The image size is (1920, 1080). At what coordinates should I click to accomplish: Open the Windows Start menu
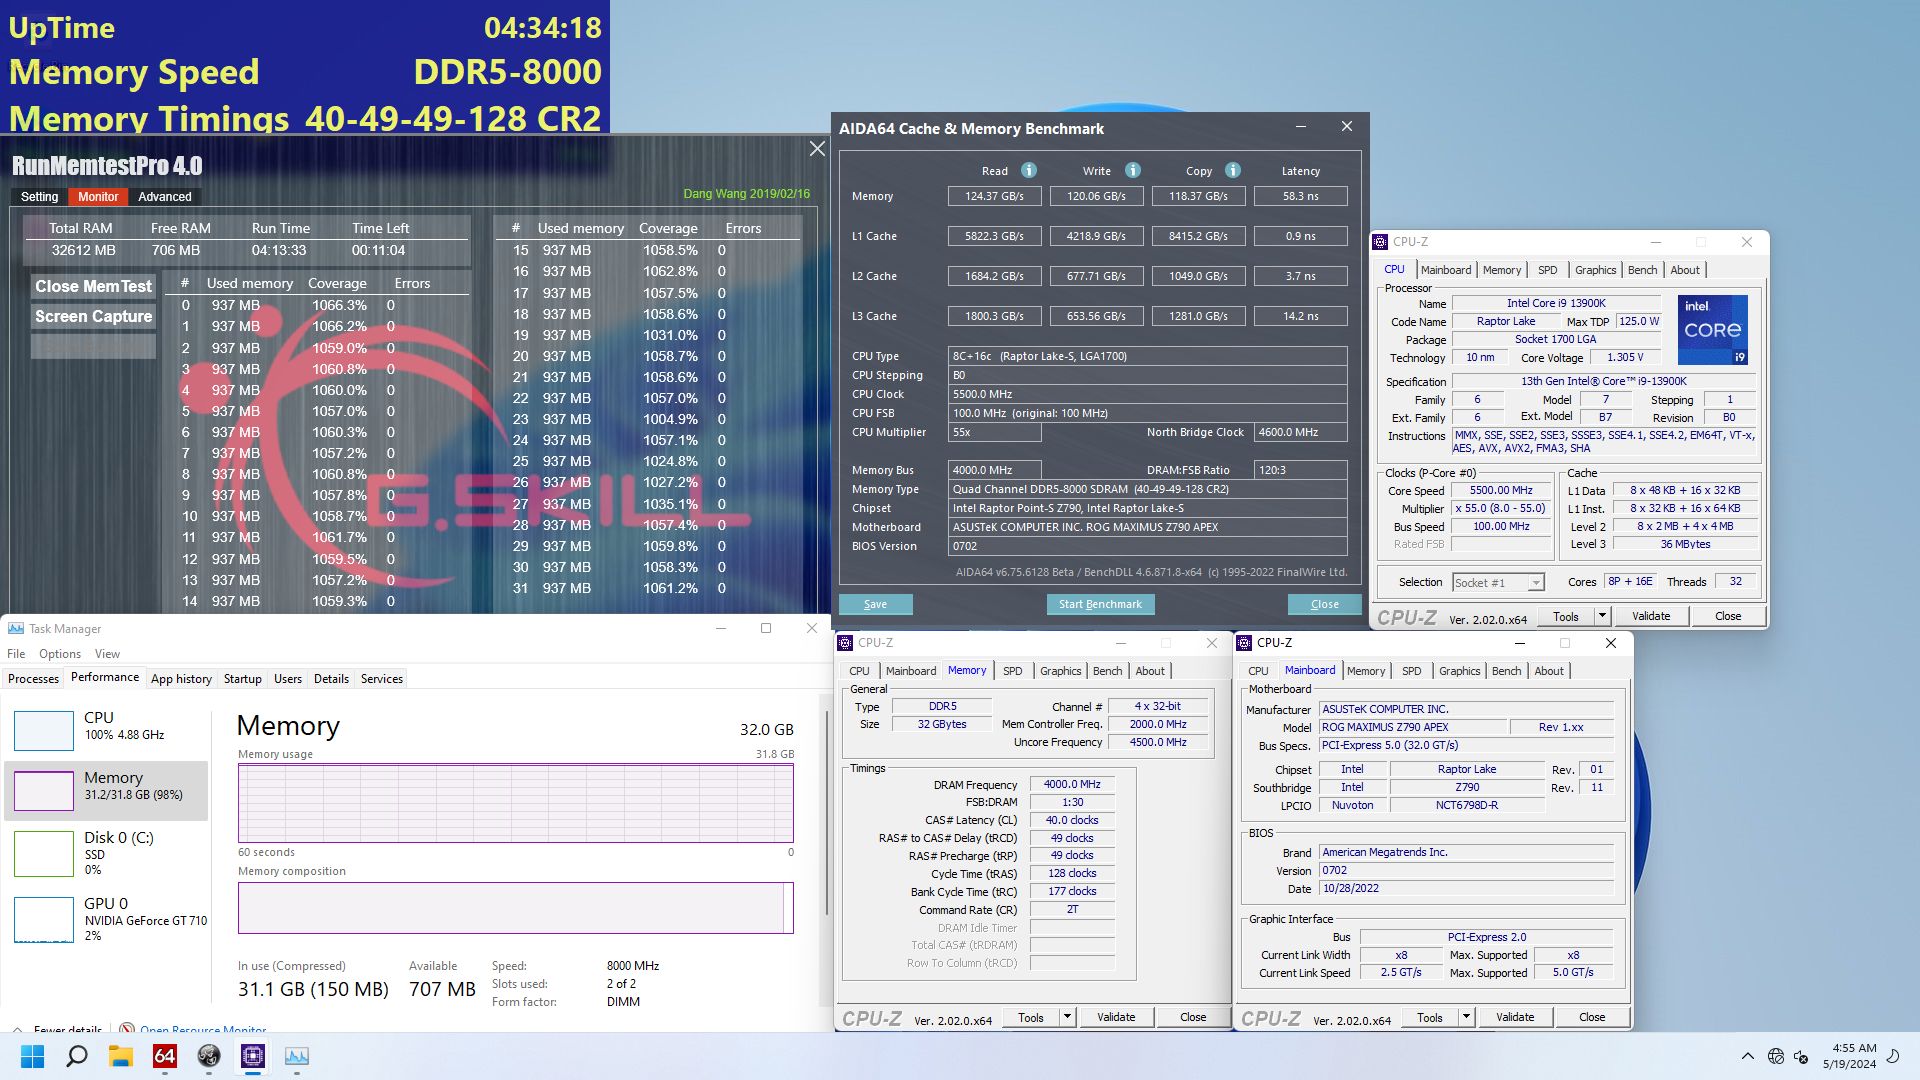(x=33, y=1056)
